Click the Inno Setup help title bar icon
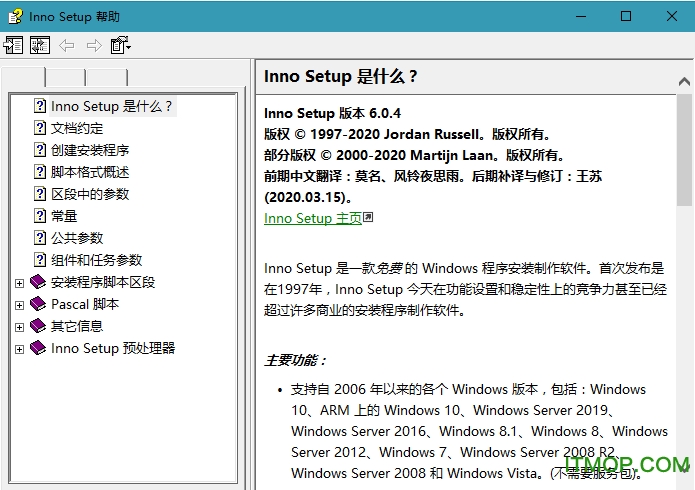Viewport: 695px width, 490px height. [15, 17]
